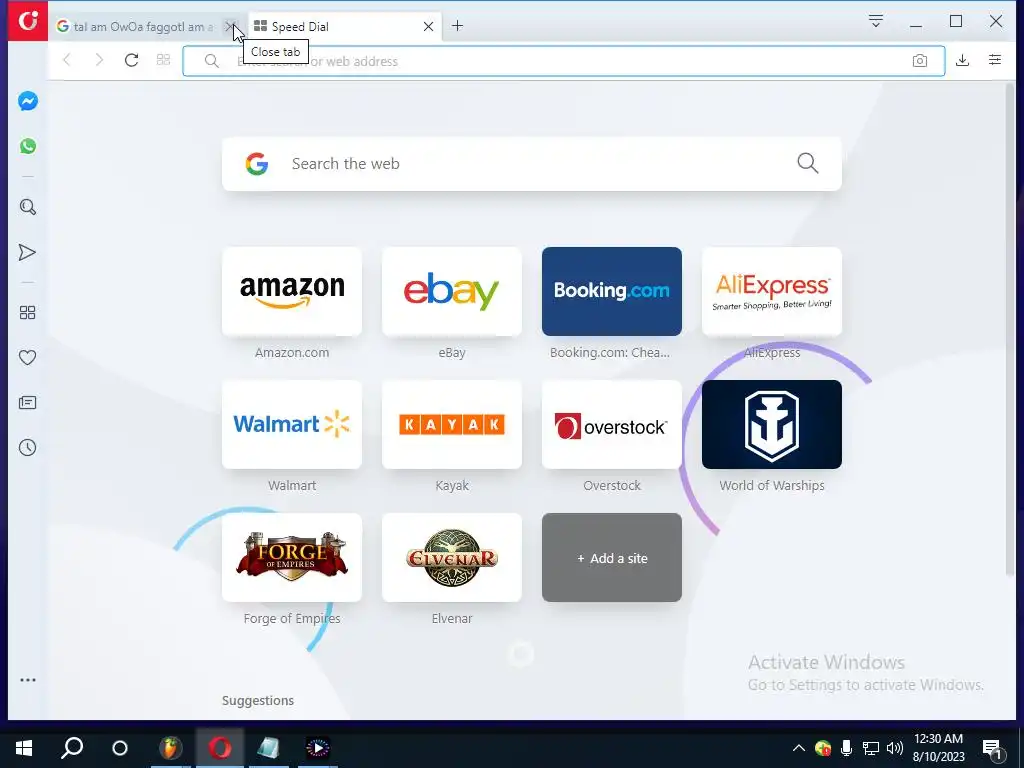
Task: Open the notification center icon
Action: [x=992, y=750]
